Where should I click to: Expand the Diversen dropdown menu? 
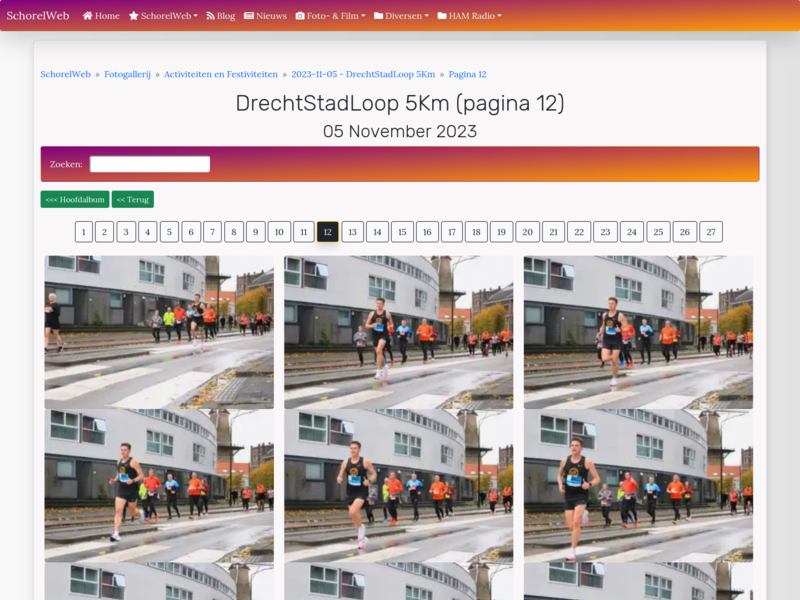pyautogui.click(x=401, y=16)
